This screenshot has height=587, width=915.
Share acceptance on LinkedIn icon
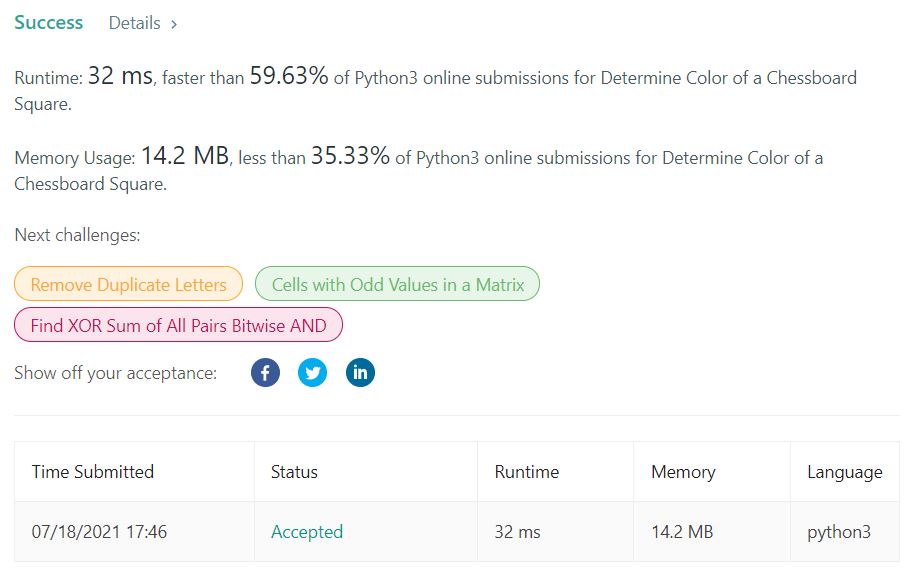tap(360, 373)
